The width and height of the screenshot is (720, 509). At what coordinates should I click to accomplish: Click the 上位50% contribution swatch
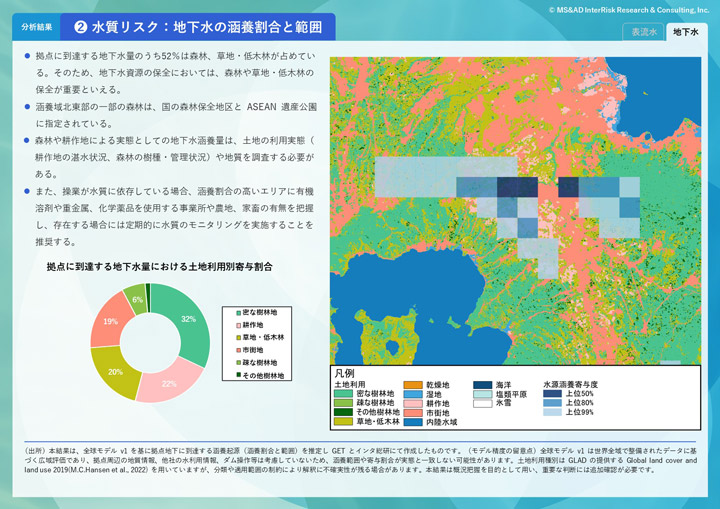[x=552, y=394]
